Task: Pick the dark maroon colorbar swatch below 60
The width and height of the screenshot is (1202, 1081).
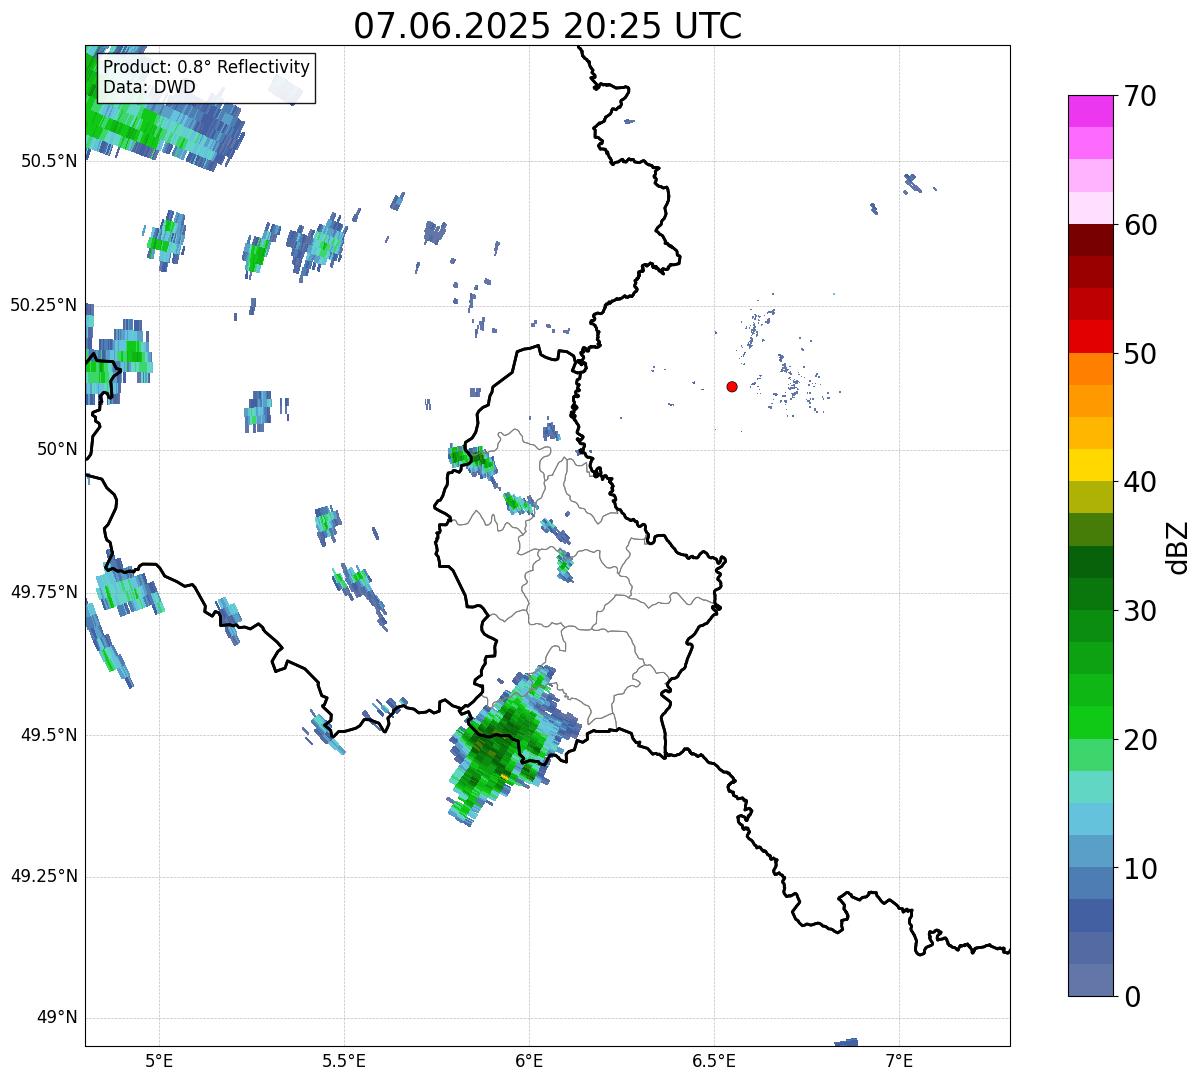Action: [1090, 240]
